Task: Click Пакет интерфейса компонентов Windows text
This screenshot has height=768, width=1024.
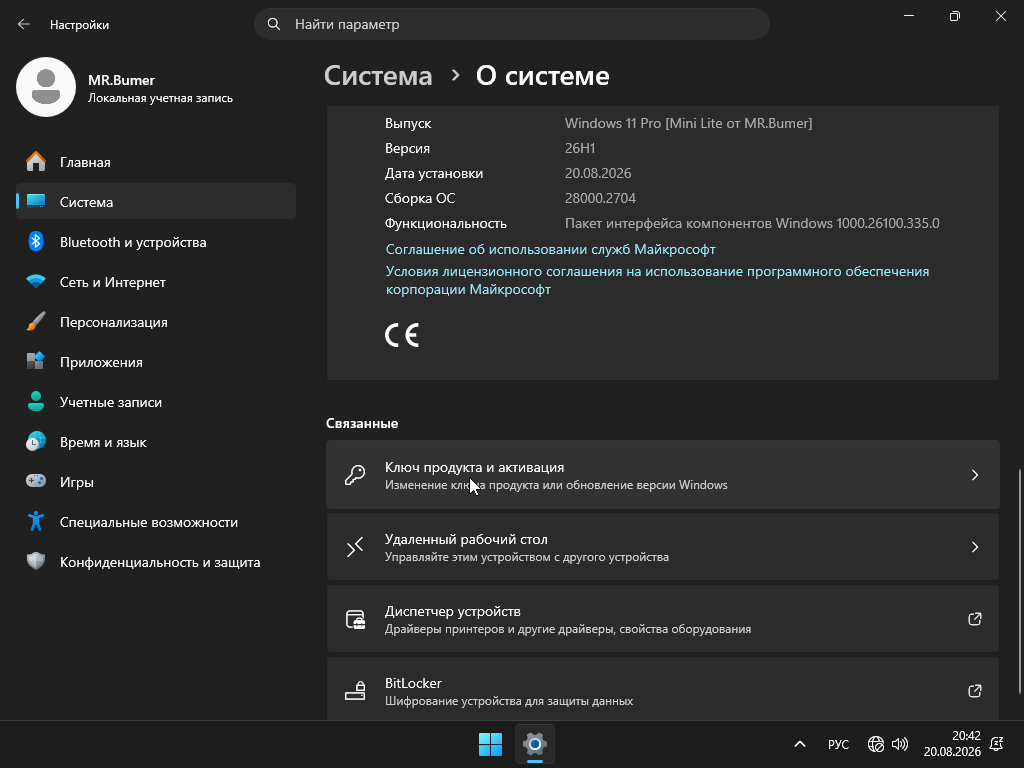Action: 752,223
